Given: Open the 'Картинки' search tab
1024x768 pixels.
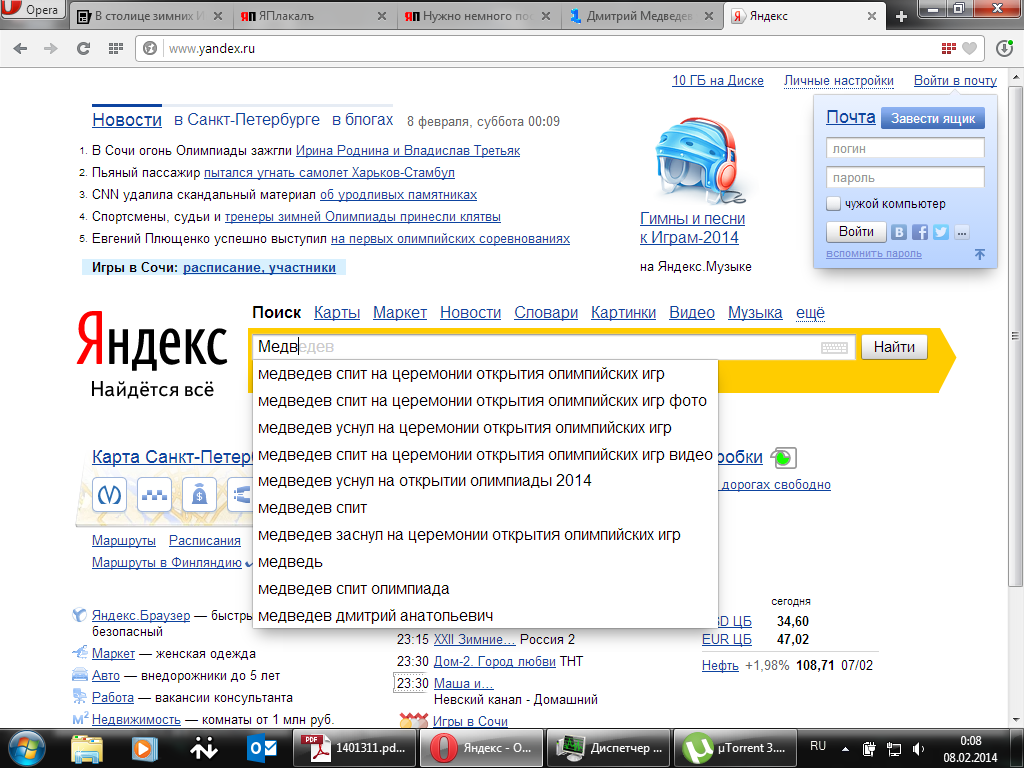Looking at the screenshot, I should coord(623,313).
